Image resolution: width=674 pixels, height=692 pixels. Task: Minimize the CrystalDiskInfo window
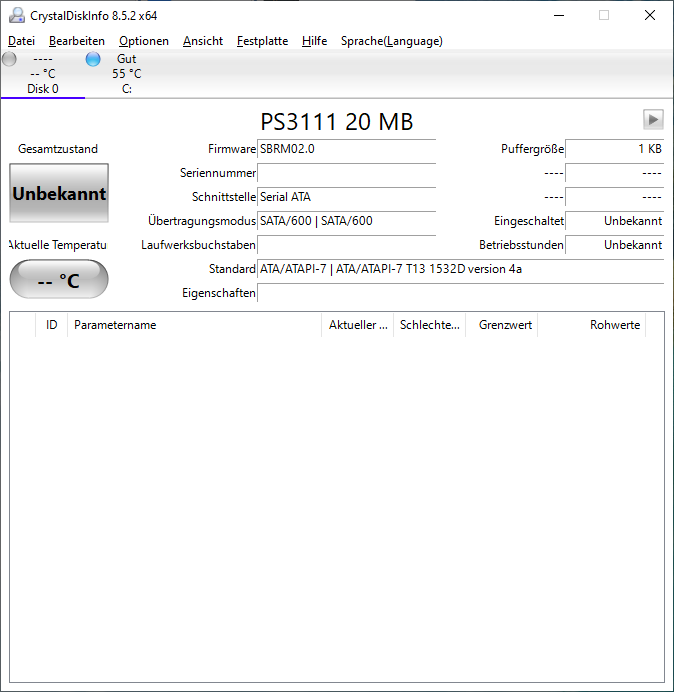(559, 15)
